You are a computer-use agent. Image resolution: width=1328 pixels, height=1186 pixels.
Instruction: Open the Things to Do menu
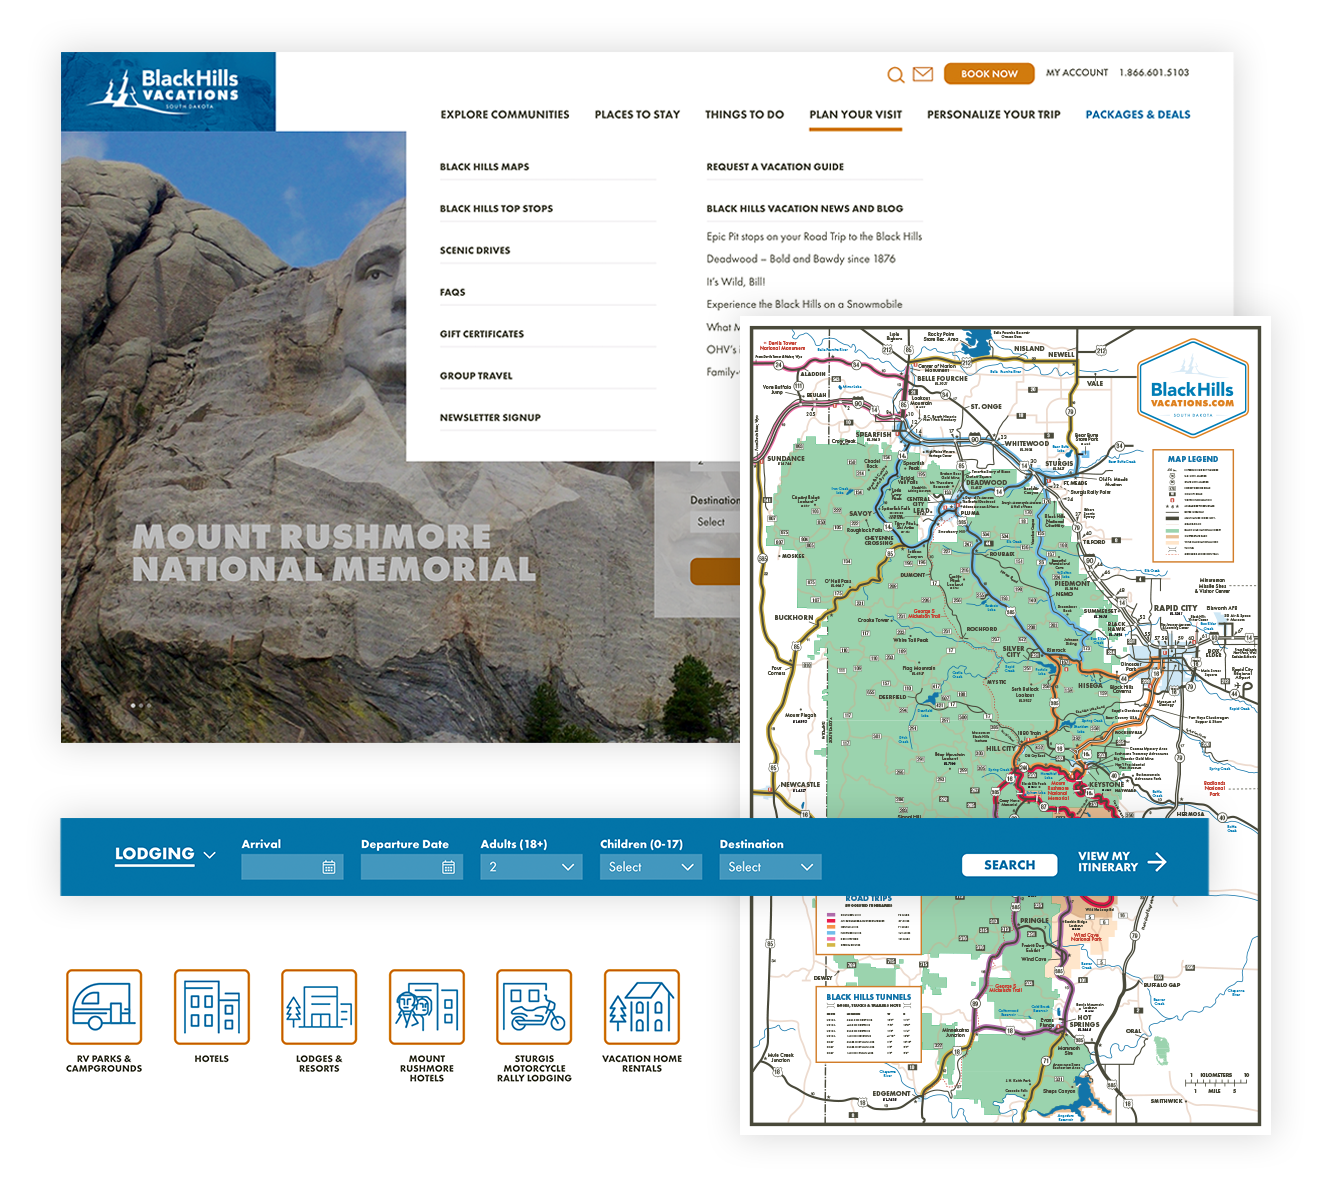click(x=744, y=115)
